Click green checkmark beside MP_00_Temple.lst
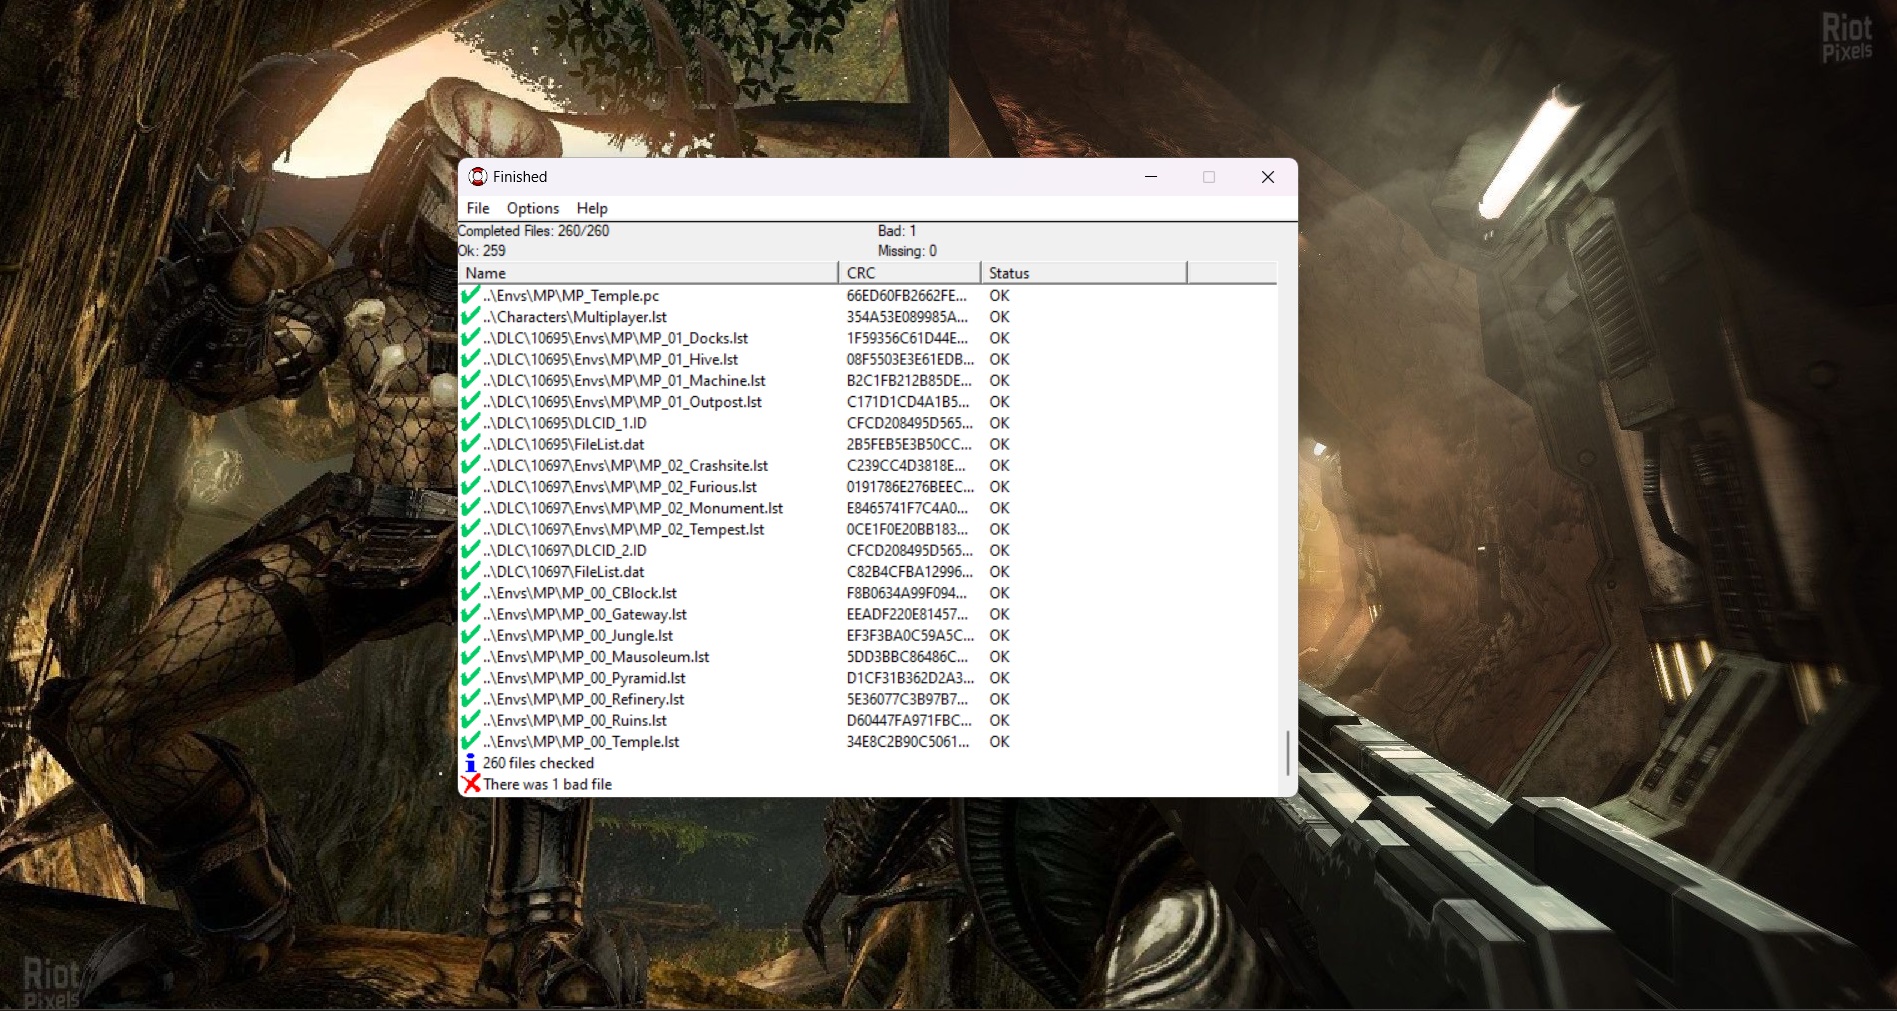 (470, 741)
